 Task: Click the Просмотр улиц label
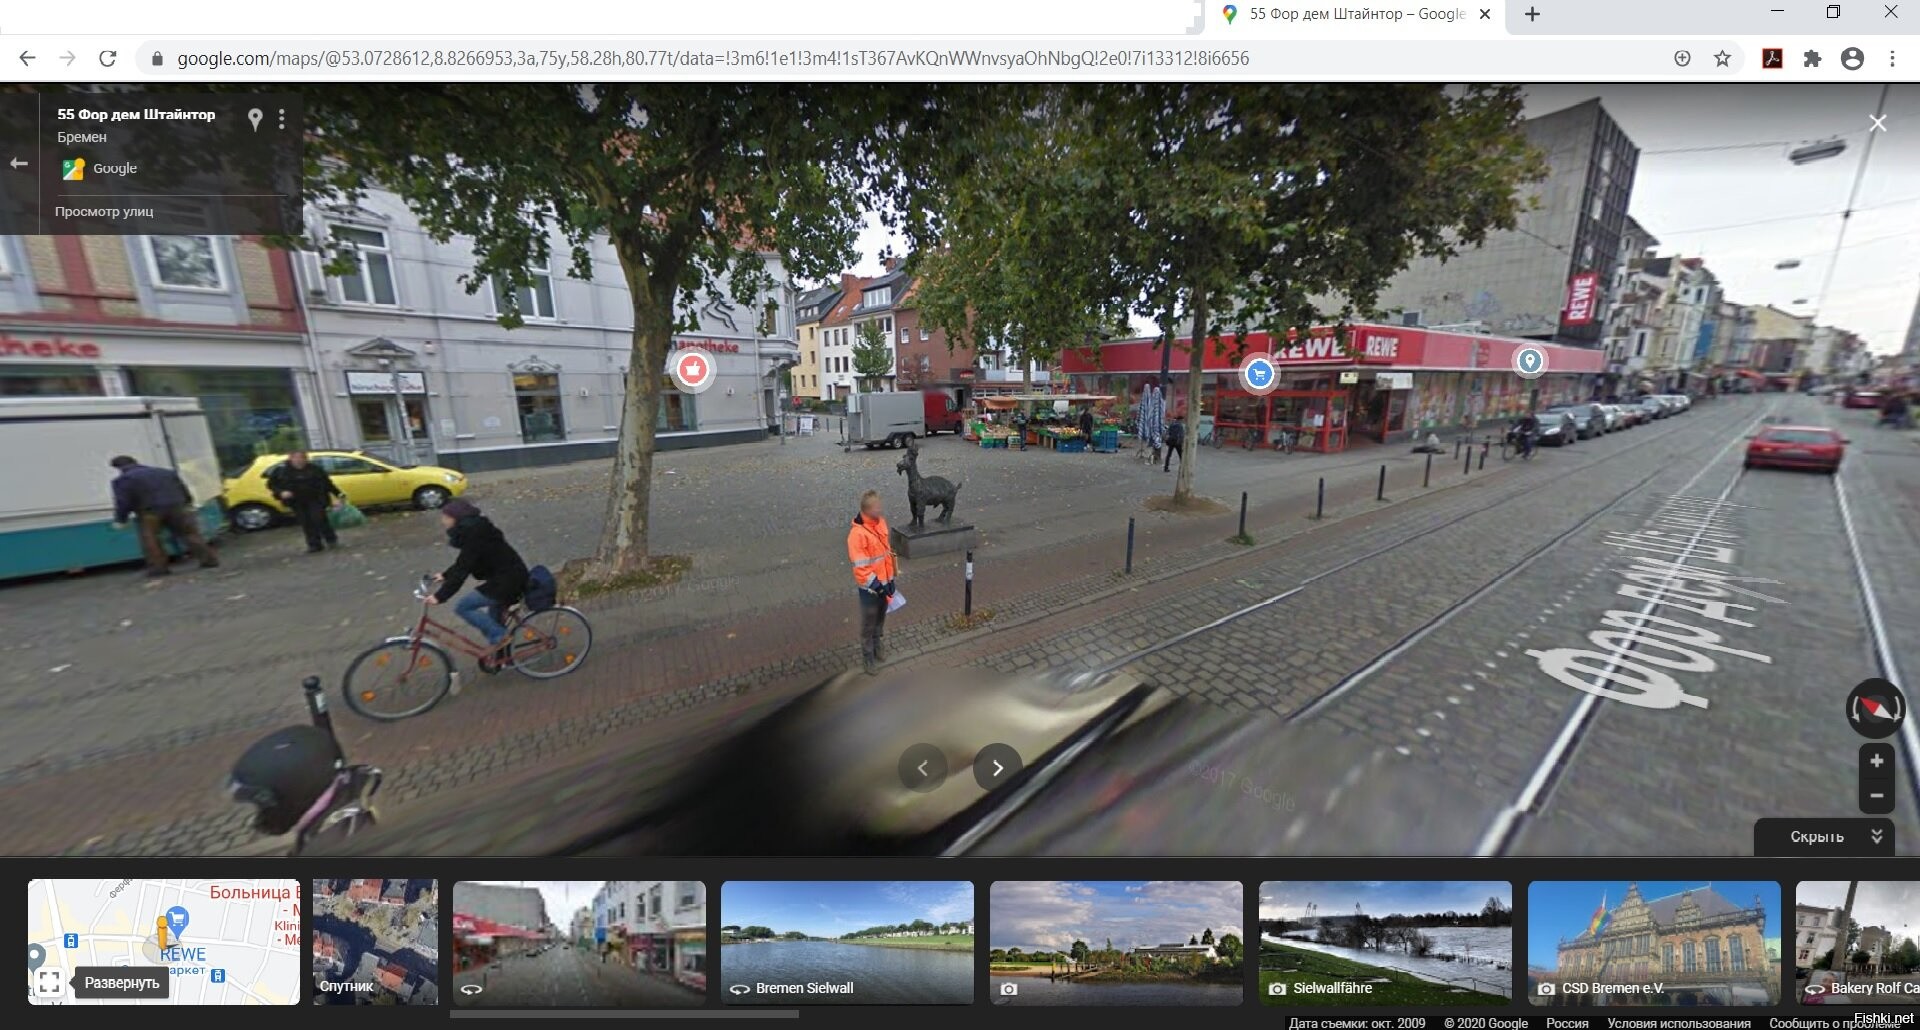pos(104,212)
